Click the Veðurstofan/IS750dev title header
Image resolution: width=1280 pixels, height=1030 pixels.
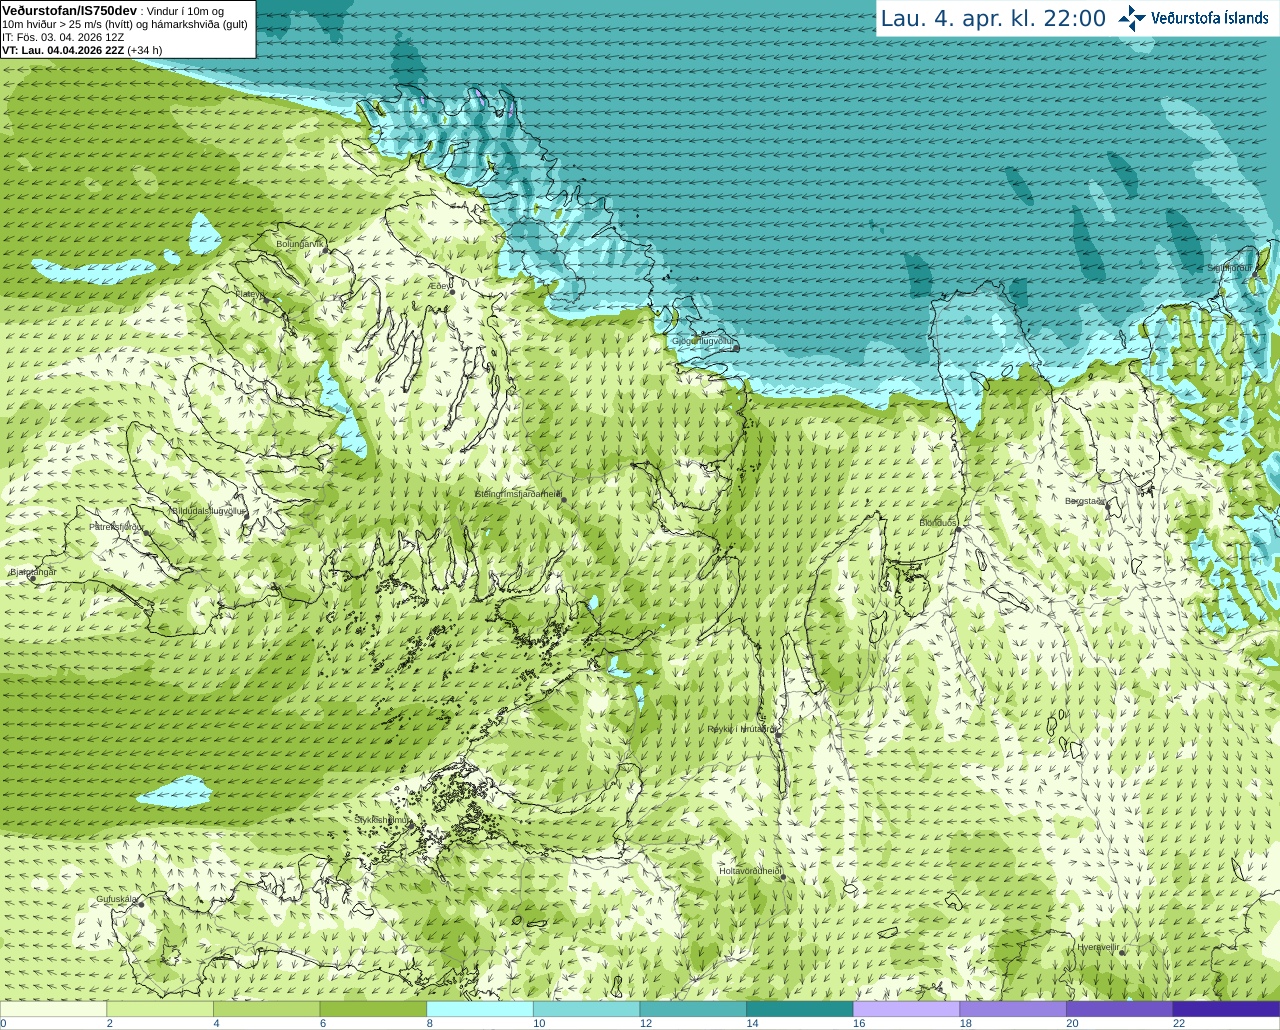69,10
